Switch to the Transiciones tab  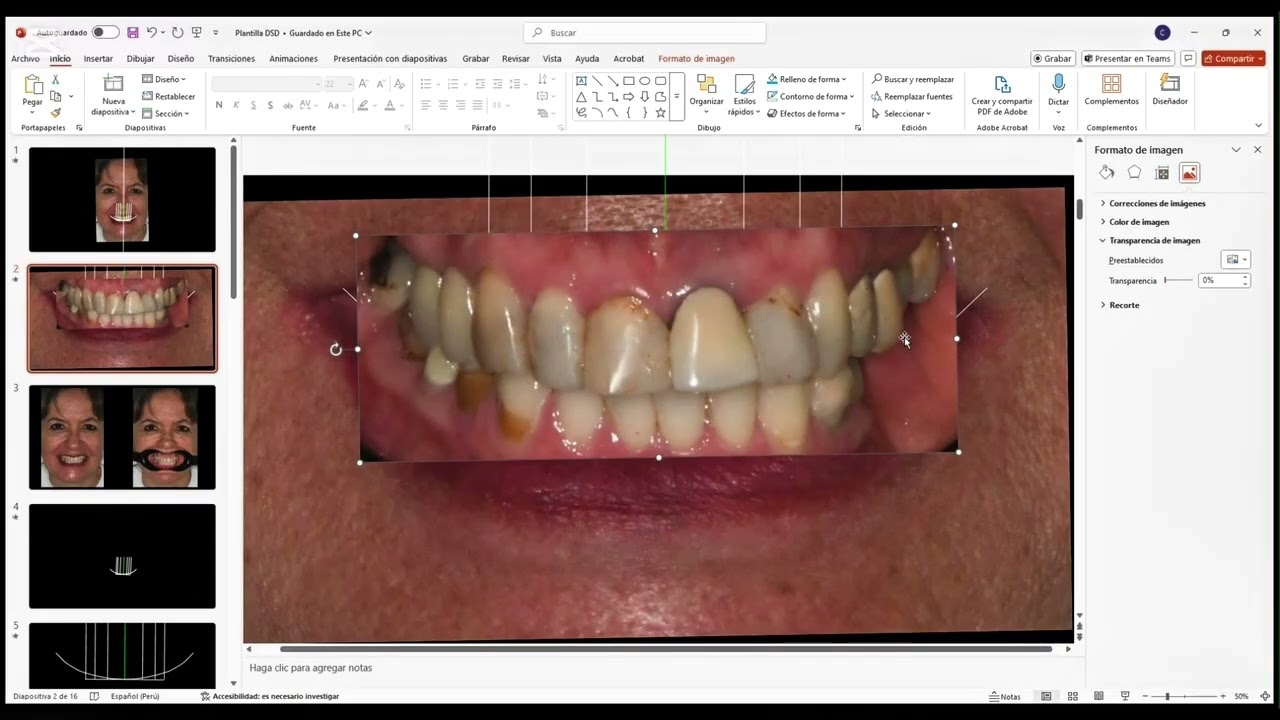coord(231,58)
